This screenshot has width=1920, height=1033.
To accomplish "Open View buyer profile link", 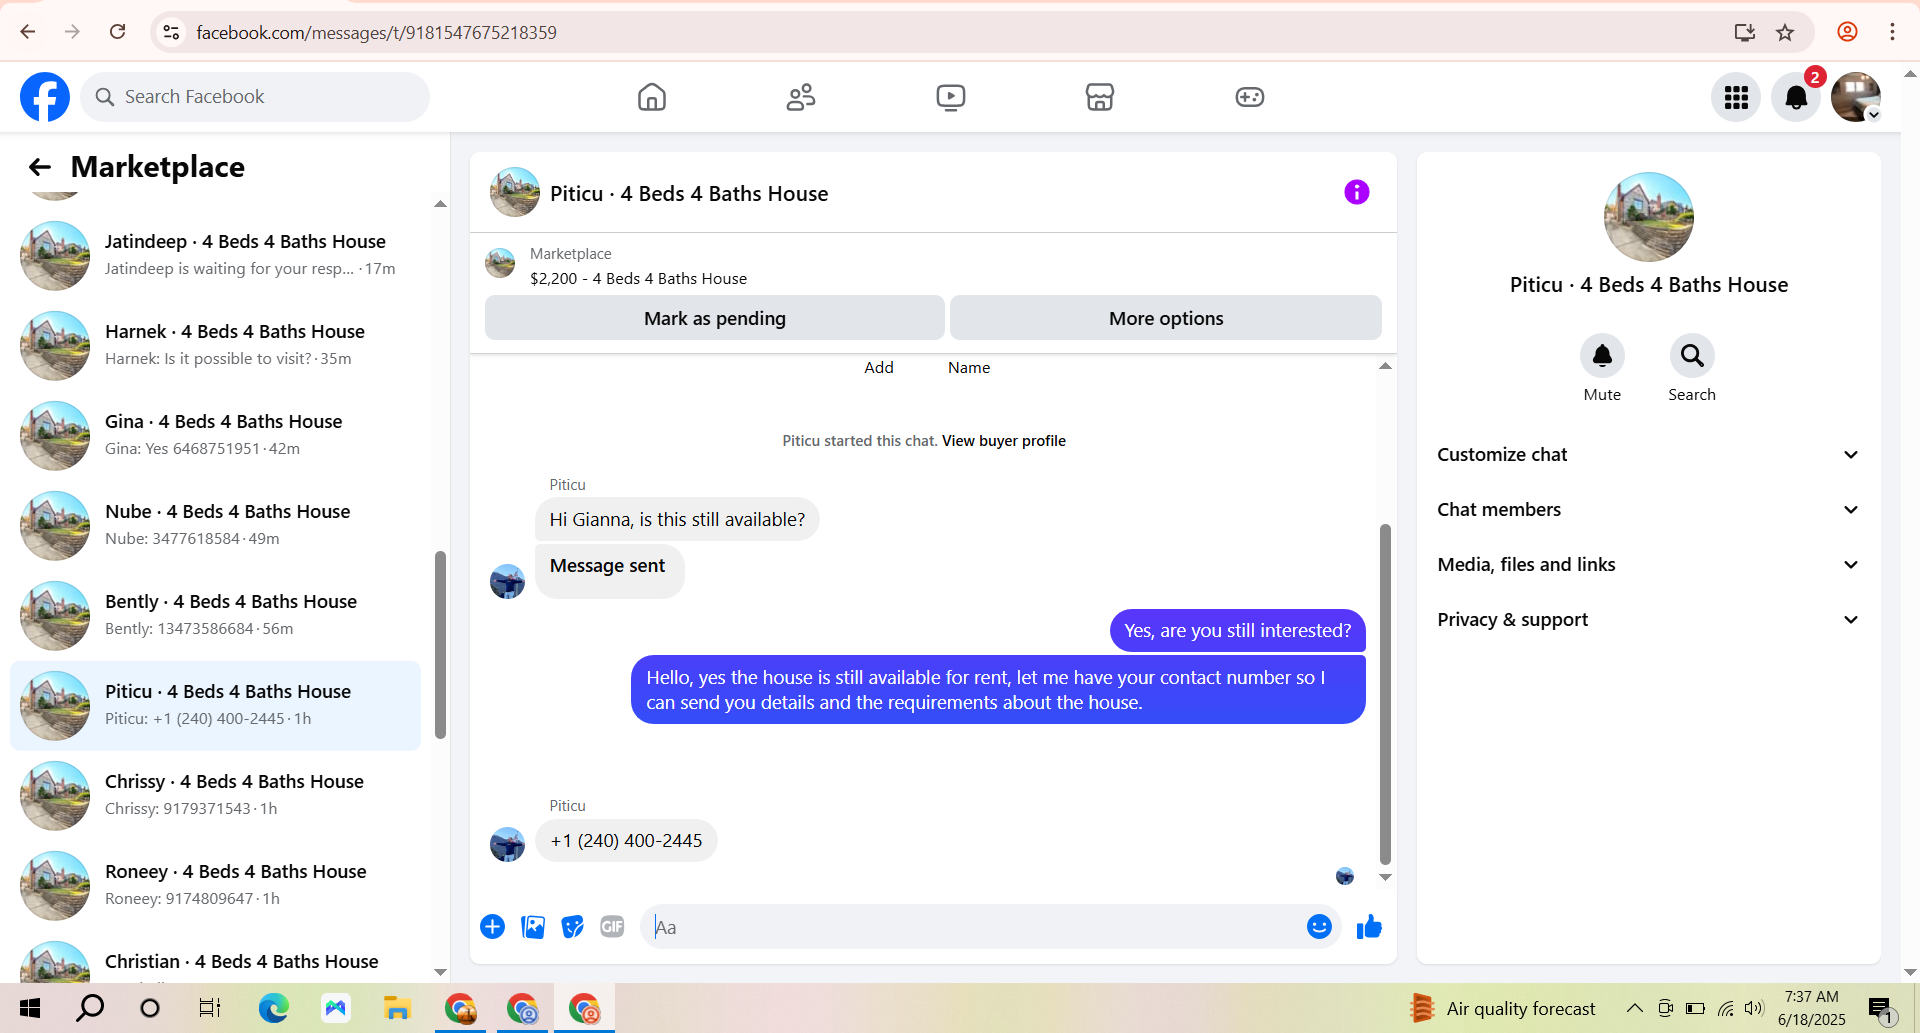I will (1004, 441).
